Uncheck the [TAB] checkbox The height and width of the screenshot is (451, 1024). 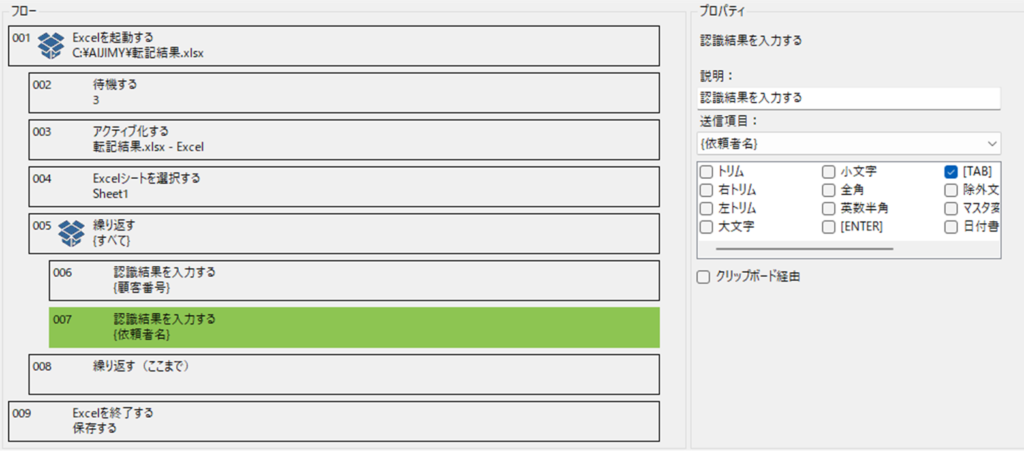(x=951, y=171)
